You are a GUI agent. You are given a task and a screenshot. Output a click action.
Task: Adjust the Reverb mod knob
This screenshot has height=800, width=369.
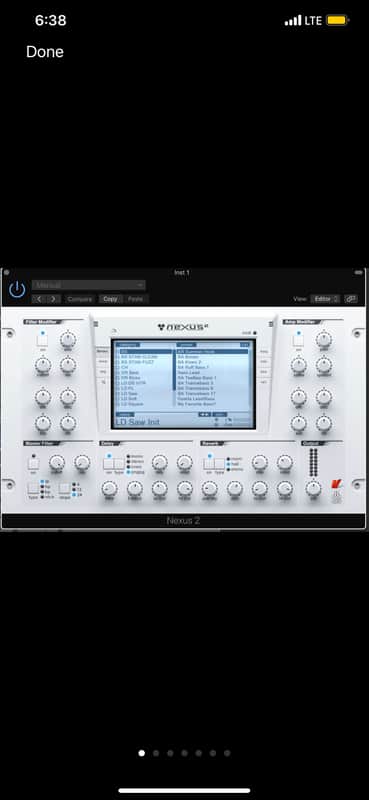point(285,463)
